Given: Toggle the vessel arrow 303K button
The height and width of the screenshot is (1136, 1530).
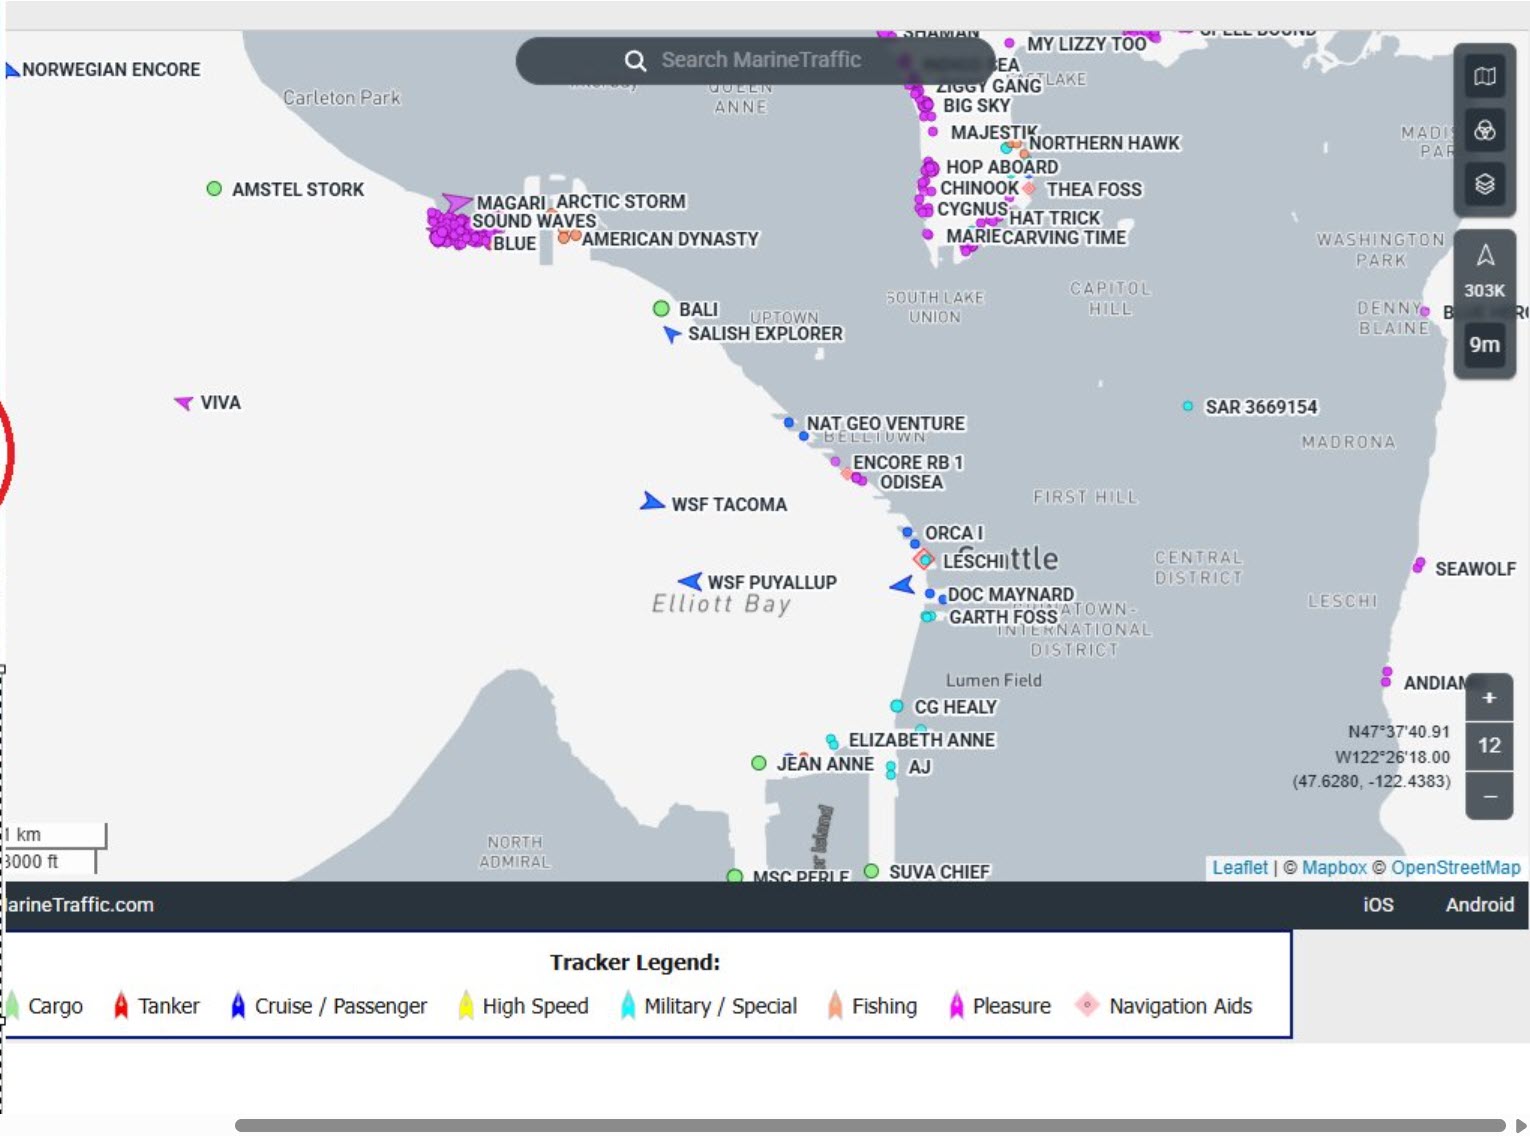Looking at the screenshot, I should coord(1485,271).
